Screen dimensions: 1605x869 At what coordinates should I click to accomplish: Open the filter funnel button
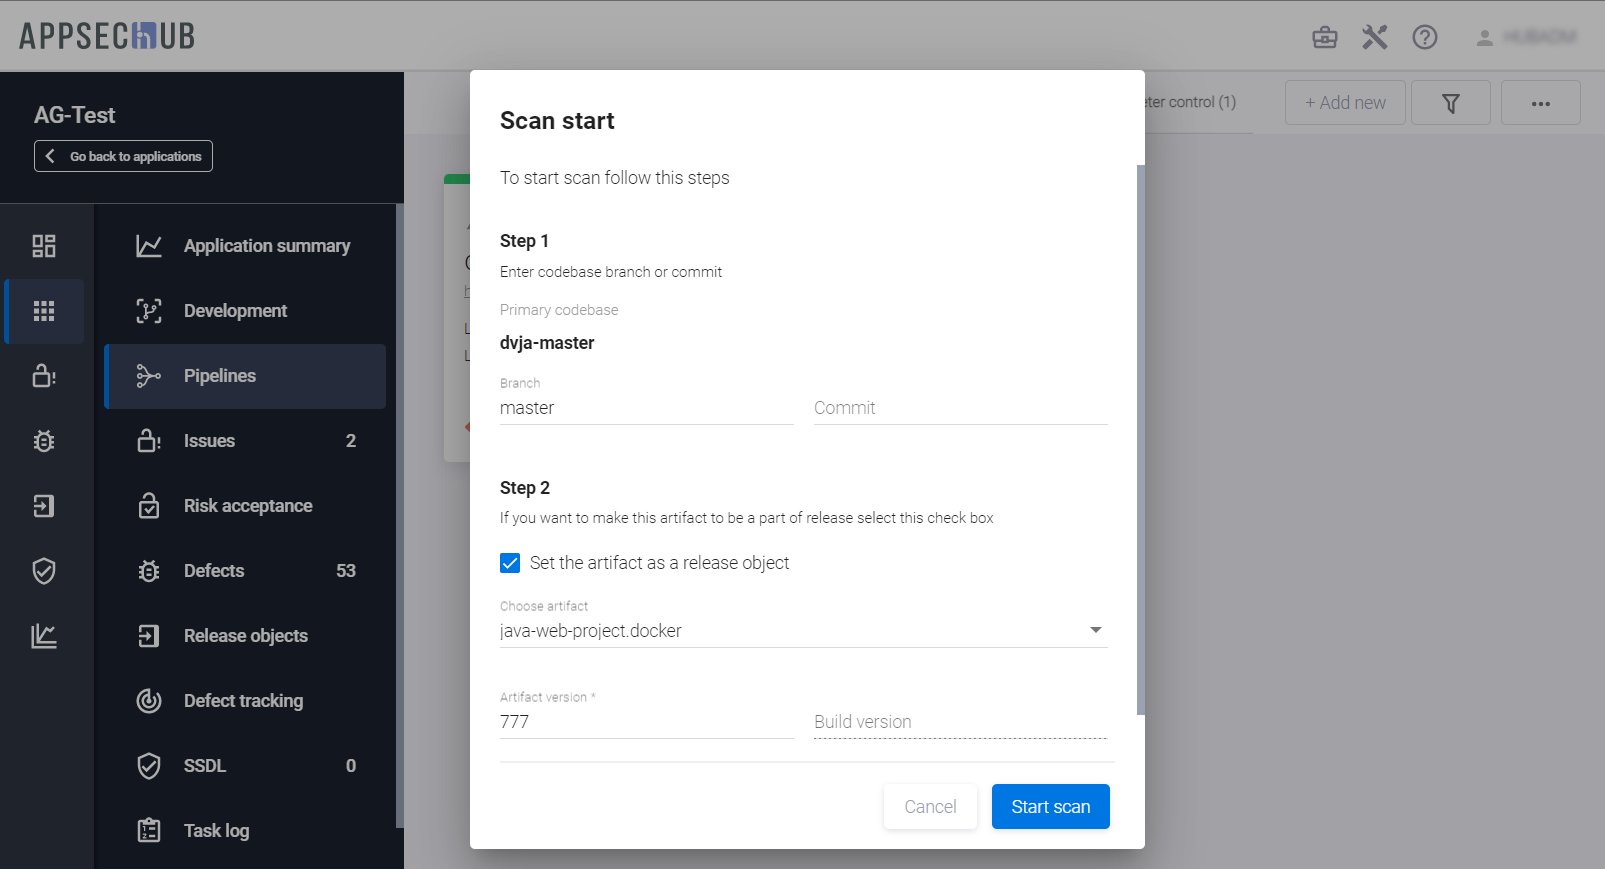pyautogui.click(x=1450, y=103)
